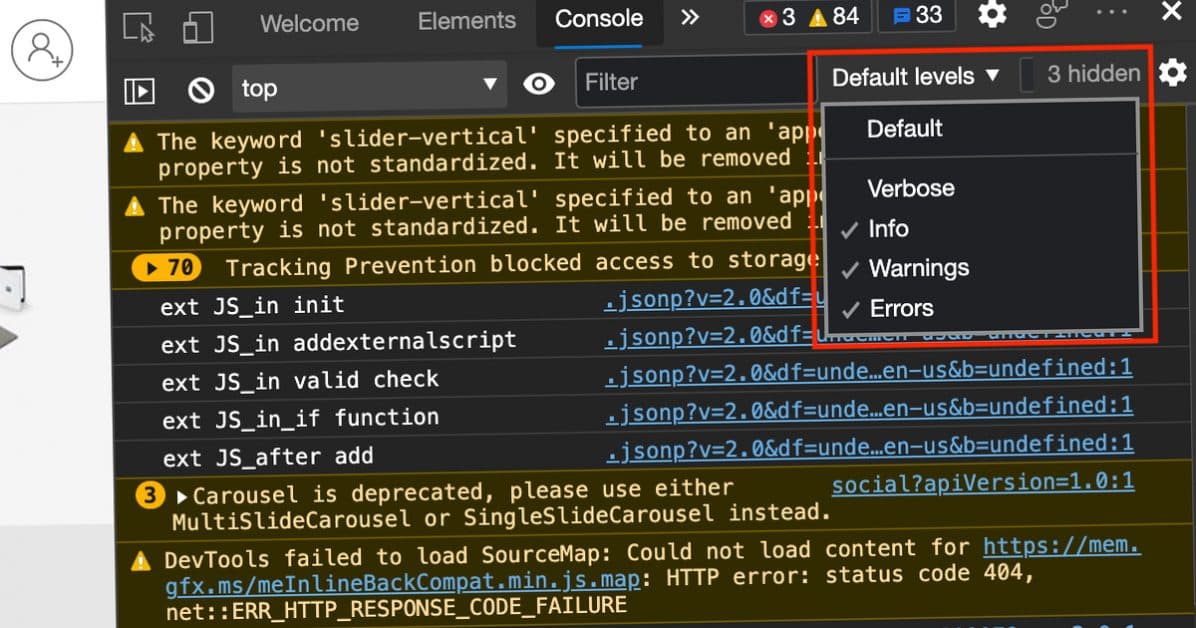Uncheck the Info log level
1196x628 pixels.
pyautogui.click(x=887, y=229)
